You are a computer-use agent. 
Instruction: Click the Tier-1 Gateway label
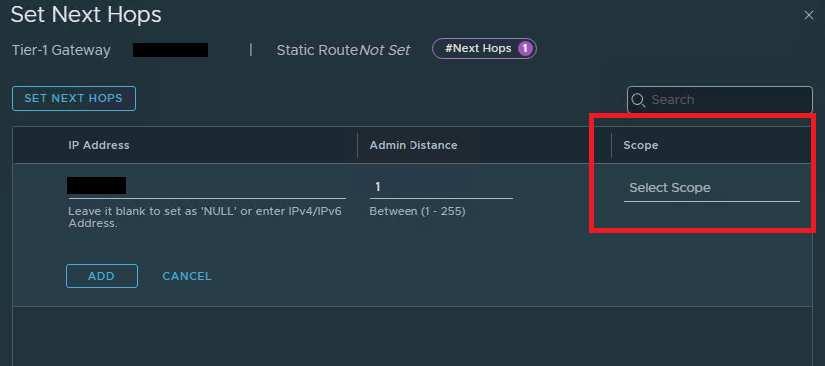62,50
